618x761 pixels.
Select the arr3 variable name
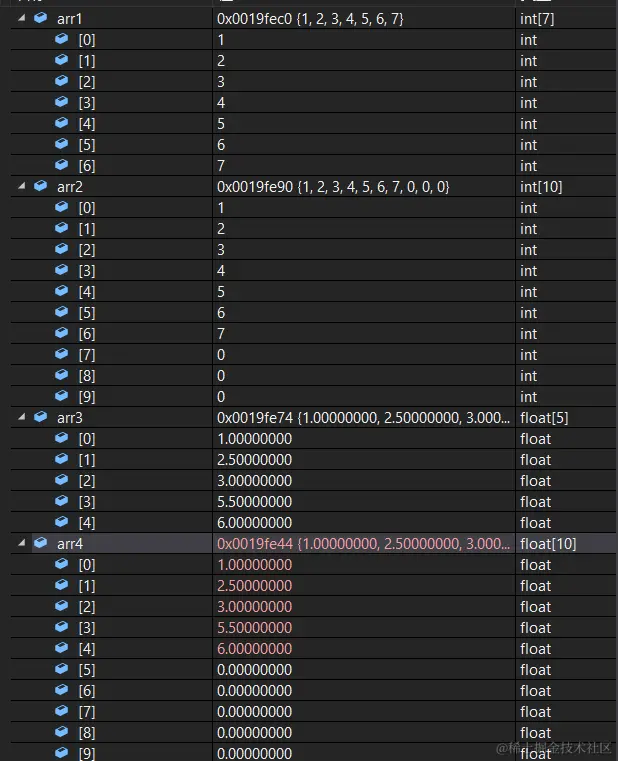(x=69, y=418)
